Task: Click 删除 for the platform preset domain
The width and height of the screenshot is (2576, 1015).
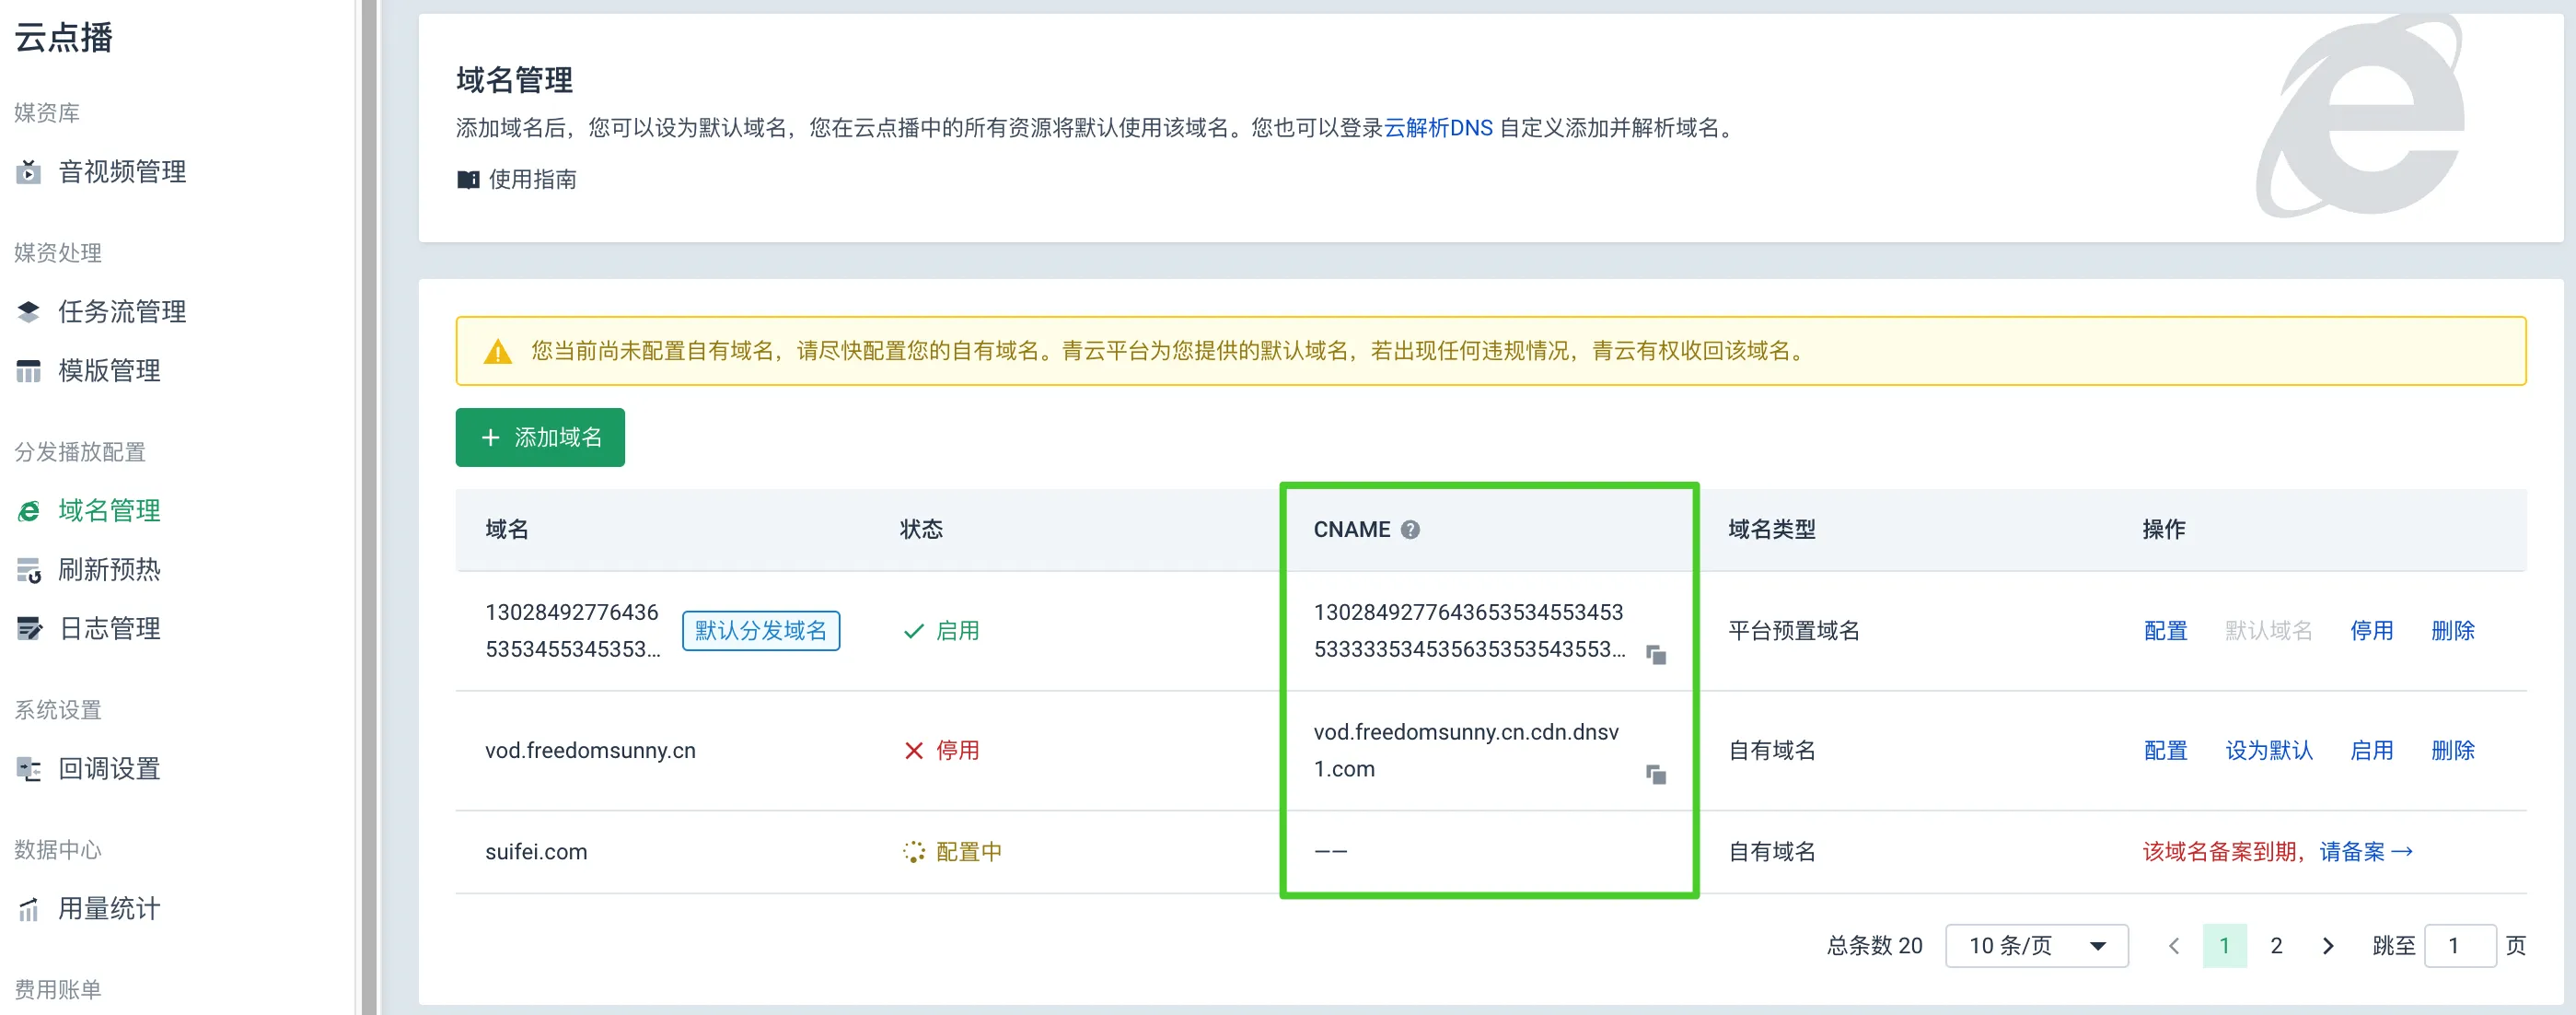Action: tap(2452, 631)
